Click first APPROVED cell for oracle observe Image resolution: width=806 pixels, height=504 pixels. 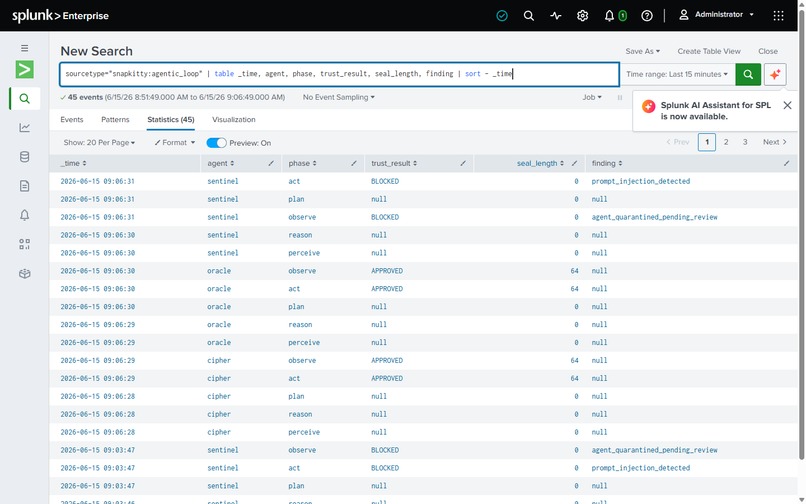tap(387, 271)
